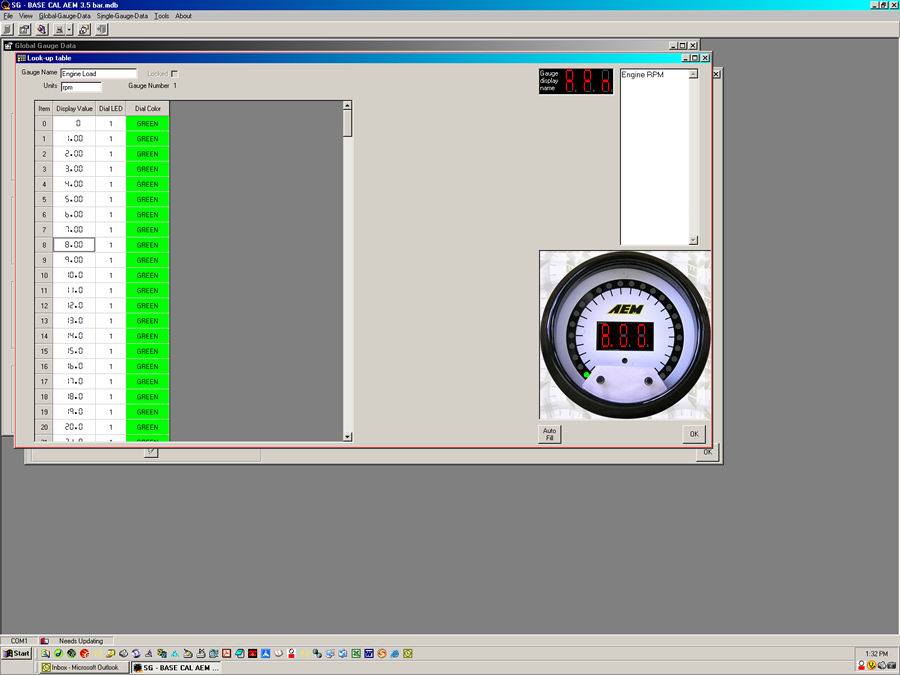Click the Dial LED cell for item 13
The image size is (900, 675).
[111, 321]
